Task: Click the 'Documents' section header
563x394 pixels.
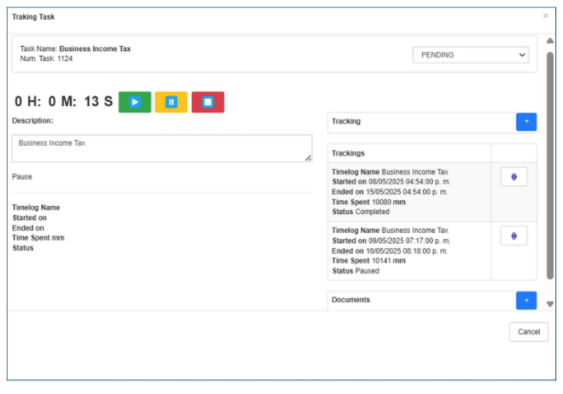Action: pos(351,300)
